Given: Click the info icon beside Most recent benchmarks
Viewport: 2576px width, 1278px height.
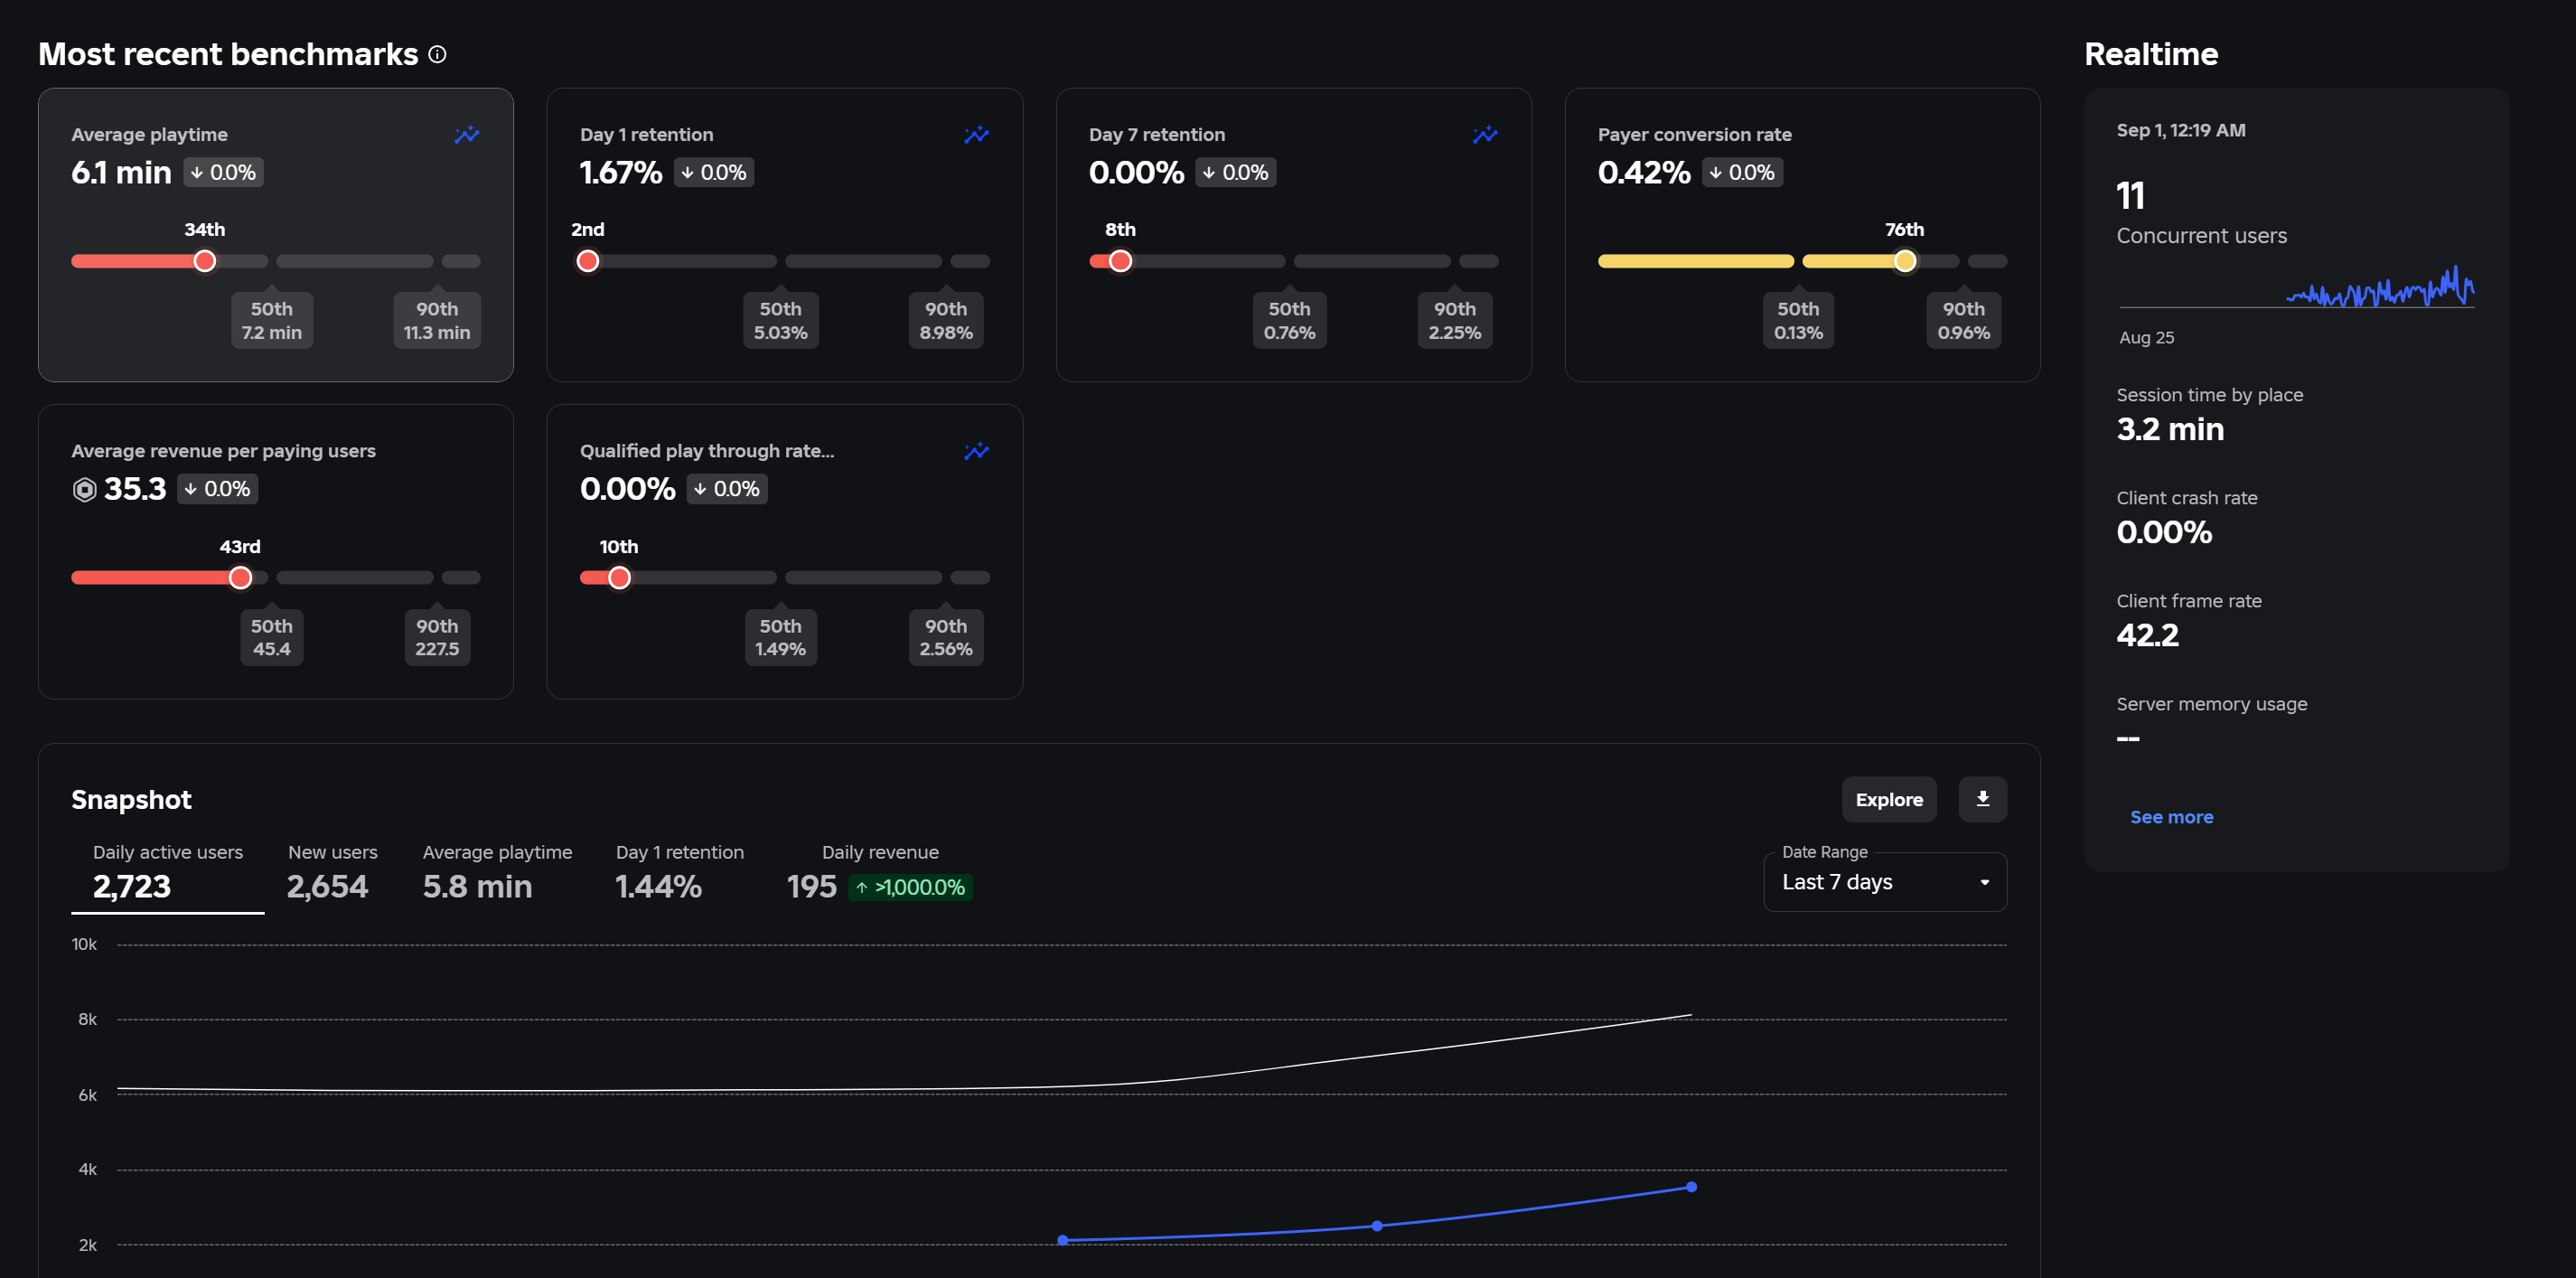Looking at the screenshot, I should tap(437, 54).
